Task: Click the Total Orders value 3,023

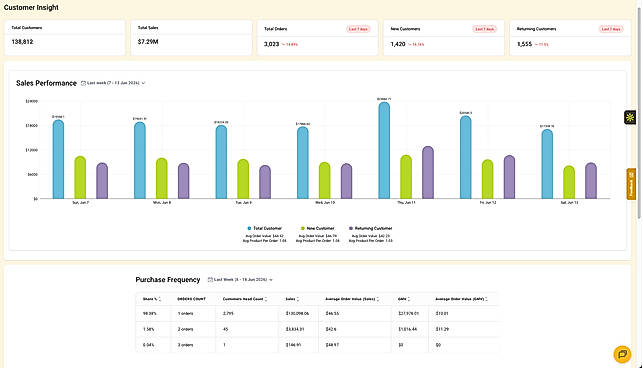Action: 271,44
